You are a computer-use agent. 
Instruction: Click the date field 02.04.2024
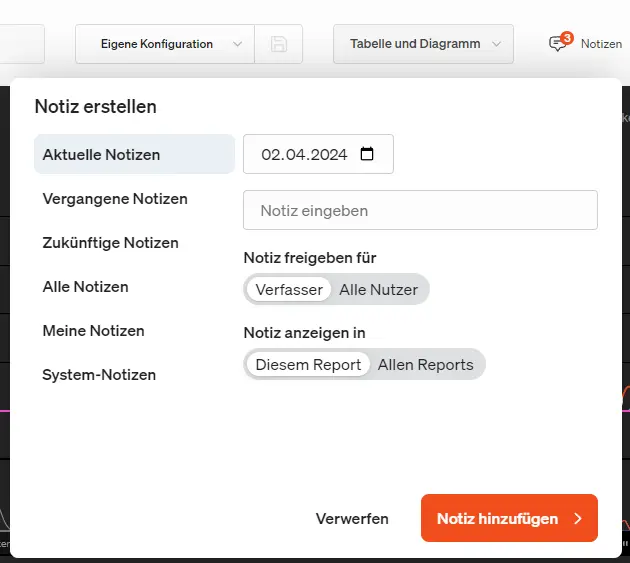[318, 154]
